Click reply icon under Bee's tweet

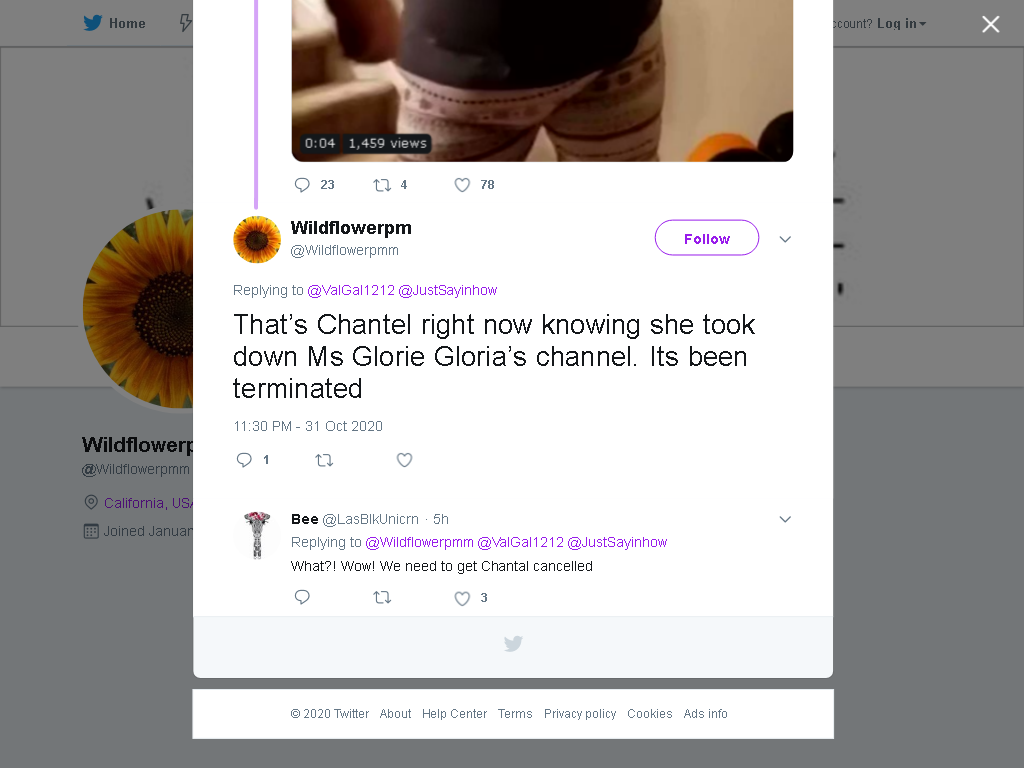pyautogui.click(x=302, y=598)
